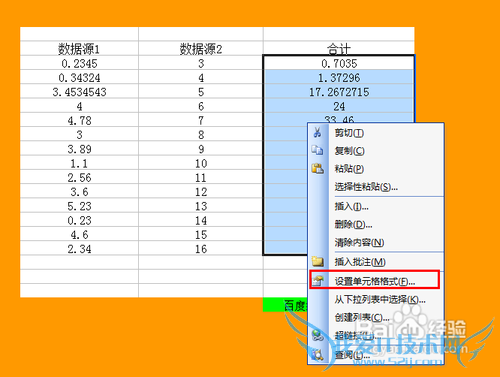Select 清除内容(N) menu entry

pos(376,242)
